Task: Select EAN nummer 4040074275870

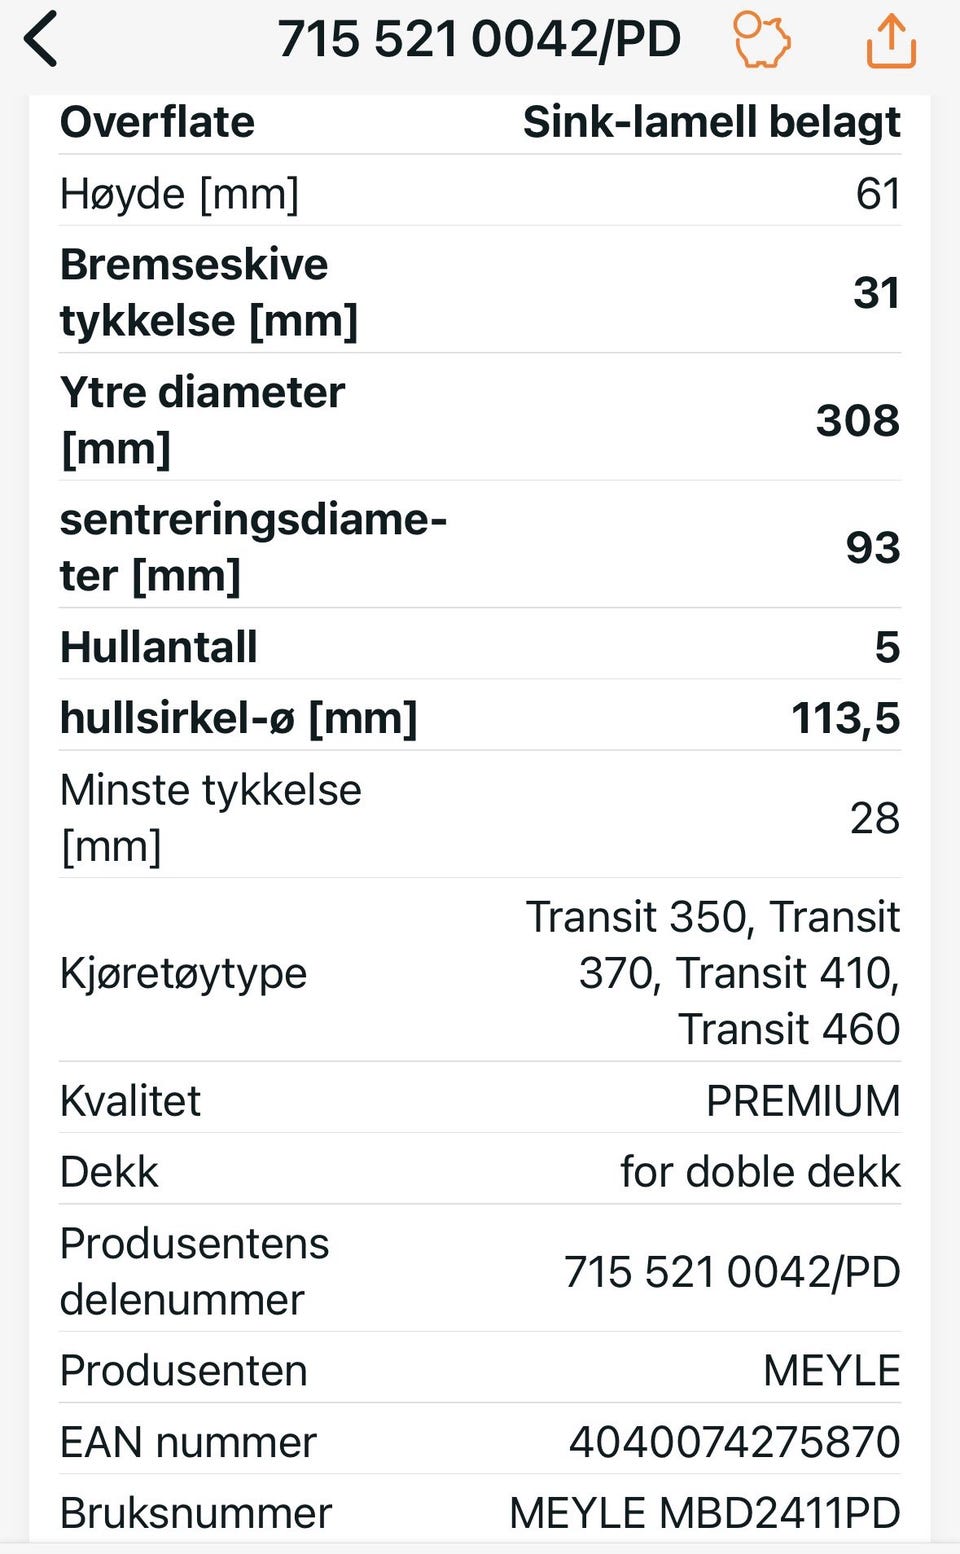Action: coord(735,1442)
